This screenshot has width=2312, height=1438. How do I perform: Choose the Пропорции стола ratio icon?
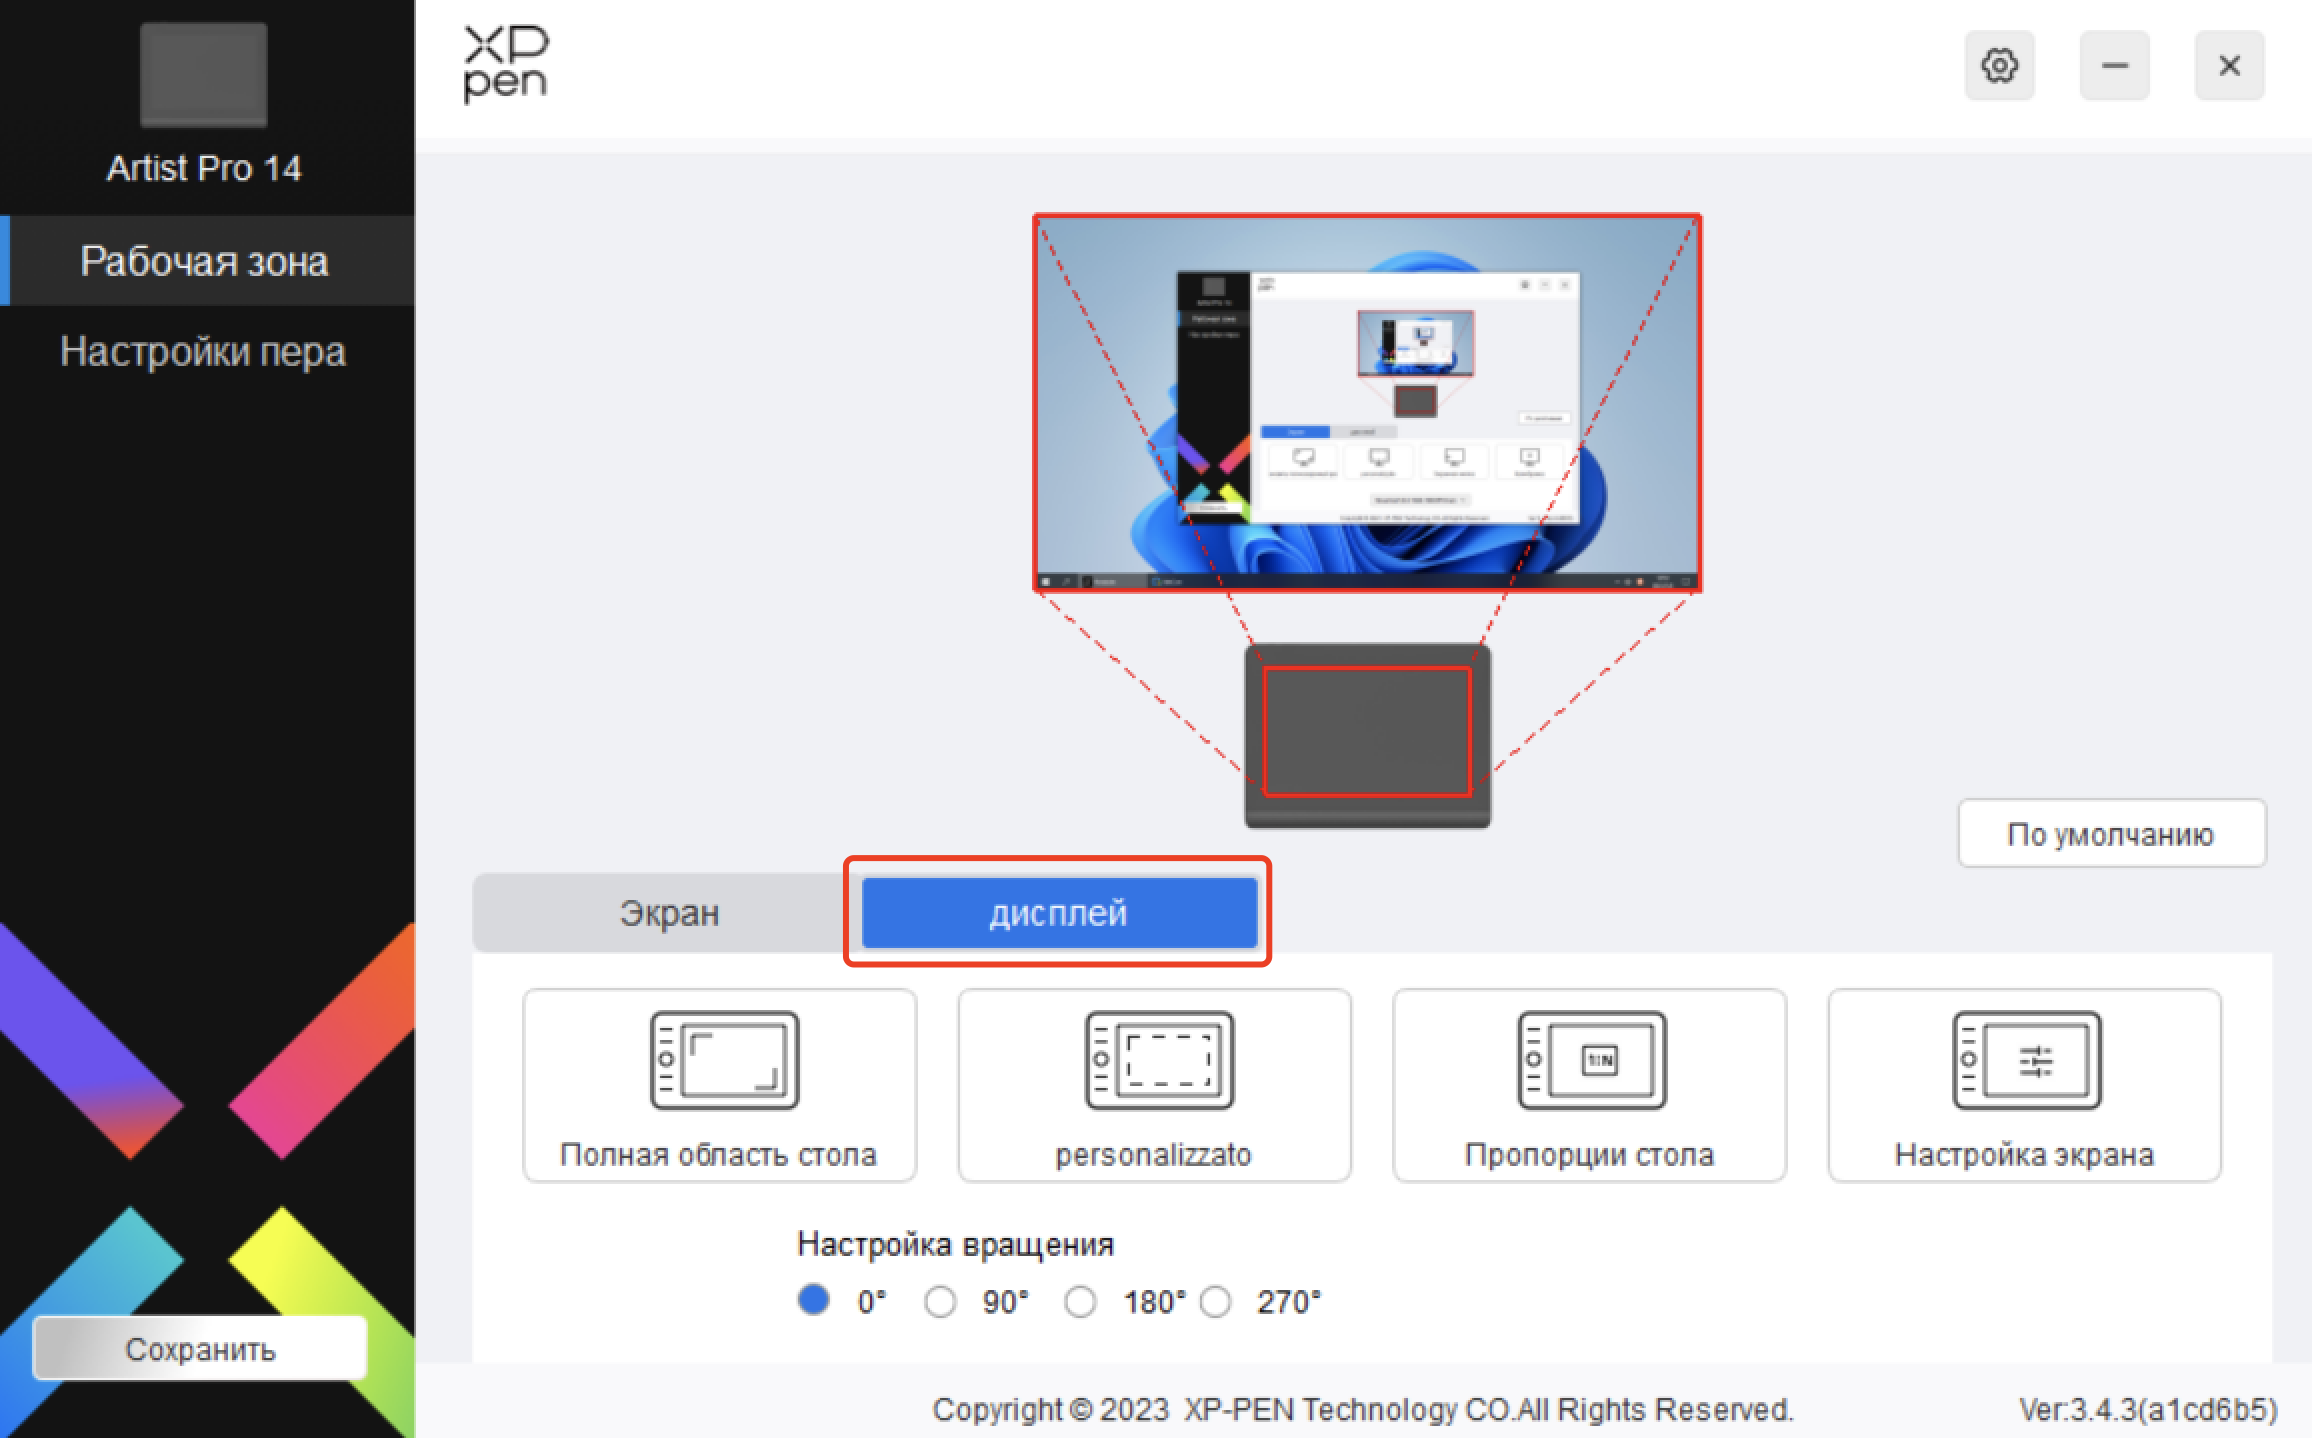pos(1592,1060)
